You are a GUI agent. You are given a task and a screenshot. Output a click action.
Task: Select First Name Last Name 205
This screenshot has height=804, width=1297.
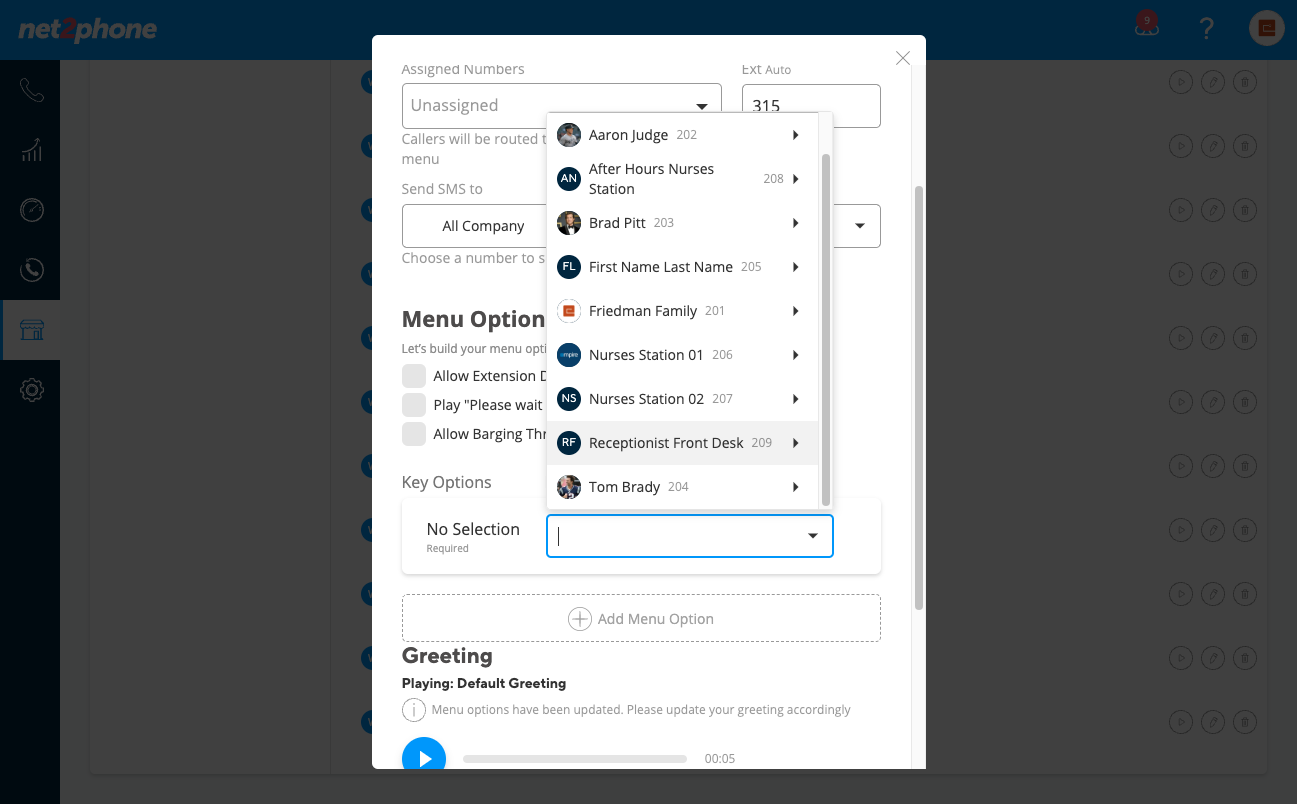682,267
